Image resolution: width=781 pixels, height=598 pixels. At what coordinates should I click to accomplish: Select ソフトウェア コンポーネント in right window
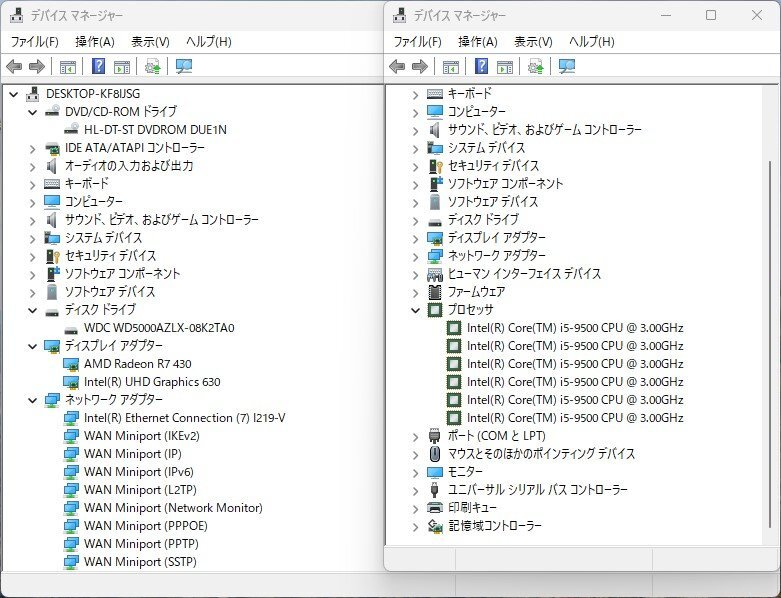505,184
